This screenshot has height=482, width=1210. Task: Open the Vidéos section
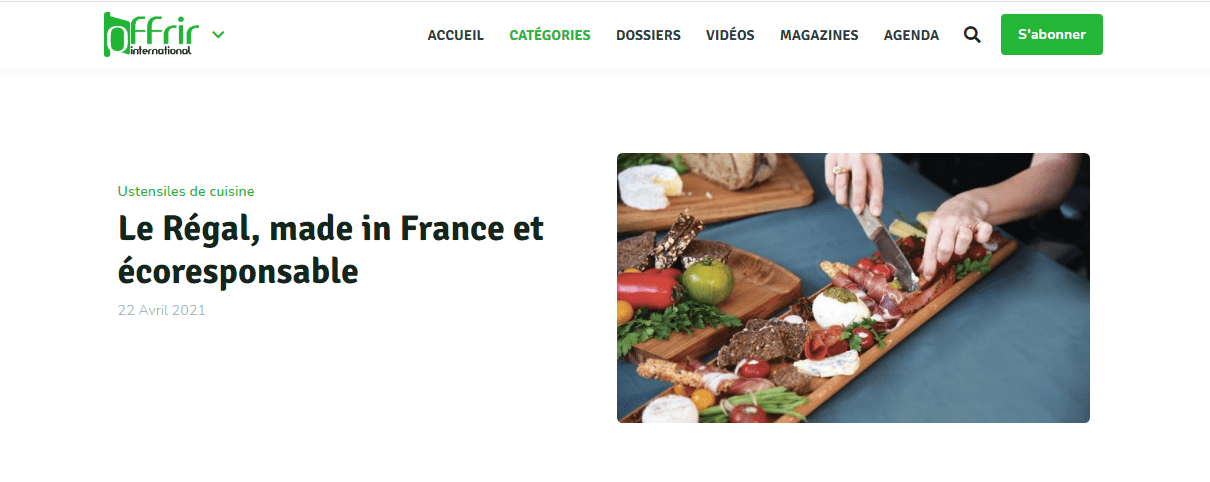(x=730, y=35)
